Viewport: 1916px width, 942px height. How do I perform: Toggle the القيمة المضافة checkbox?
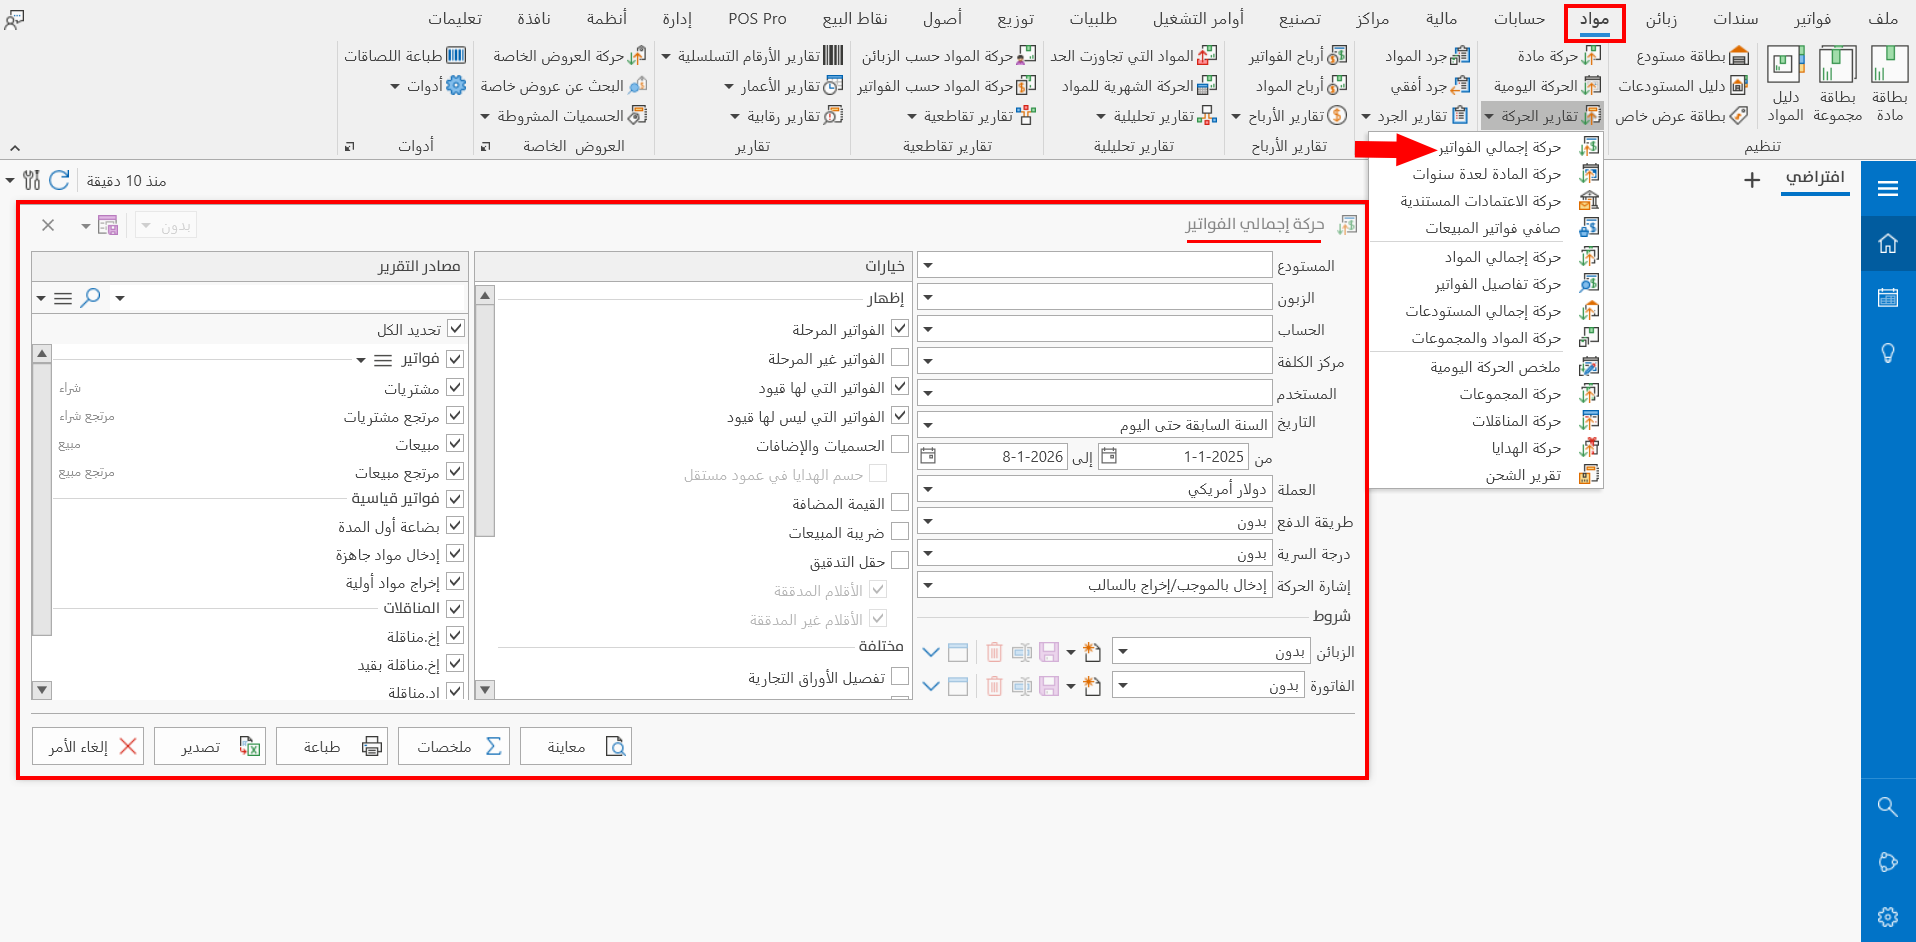coord(901,502)
